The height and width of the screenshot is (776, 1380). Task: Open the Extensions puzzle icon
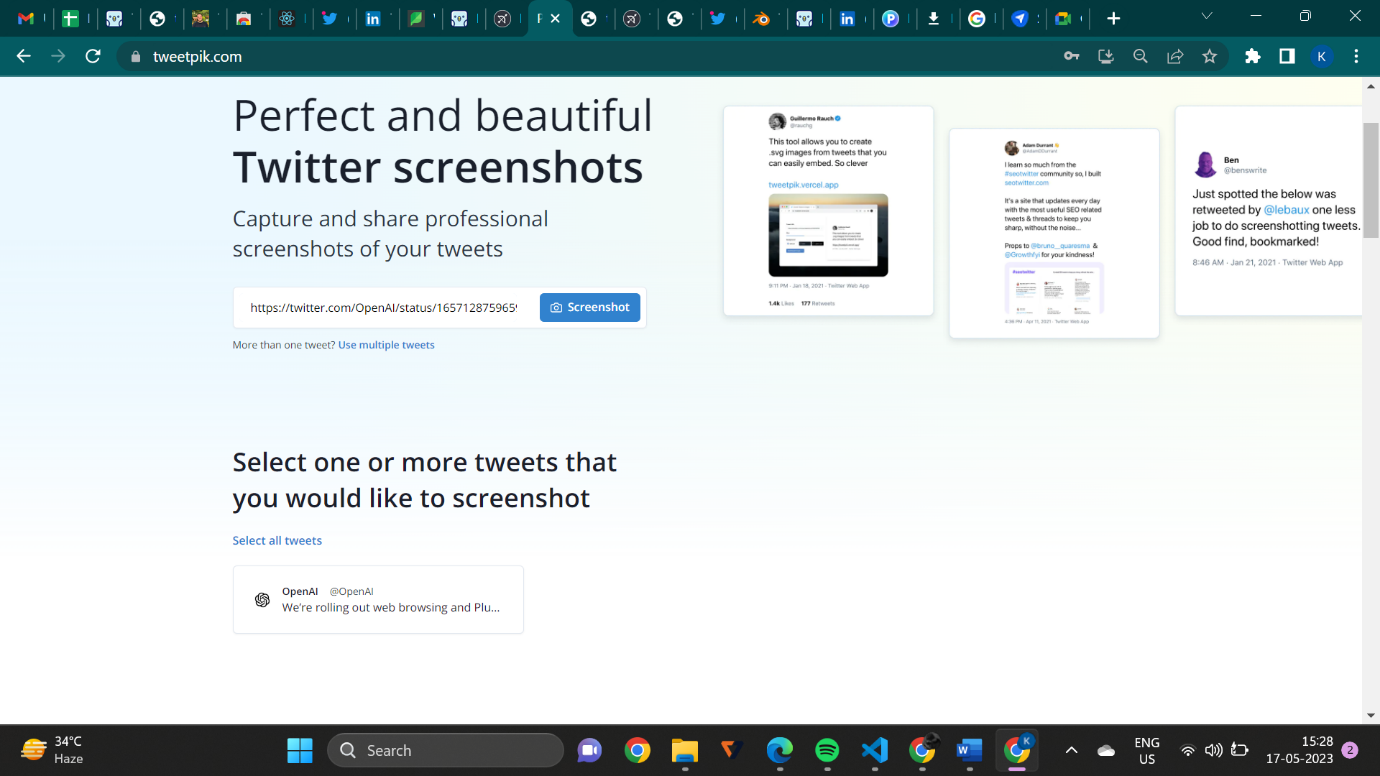click(x=1252, y=57)
